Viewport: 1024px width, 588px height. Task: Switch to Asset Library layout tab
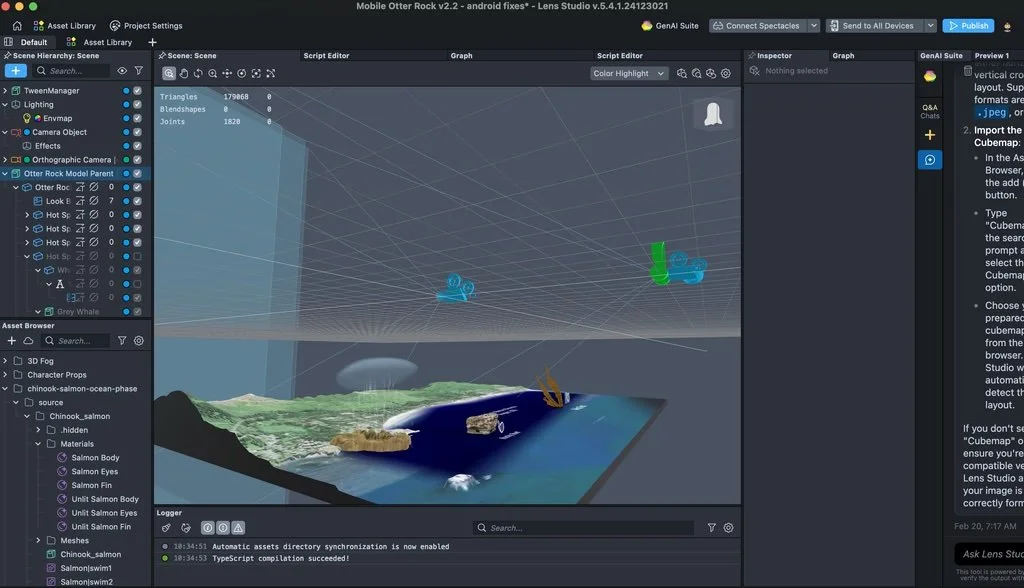coord(99,42)
